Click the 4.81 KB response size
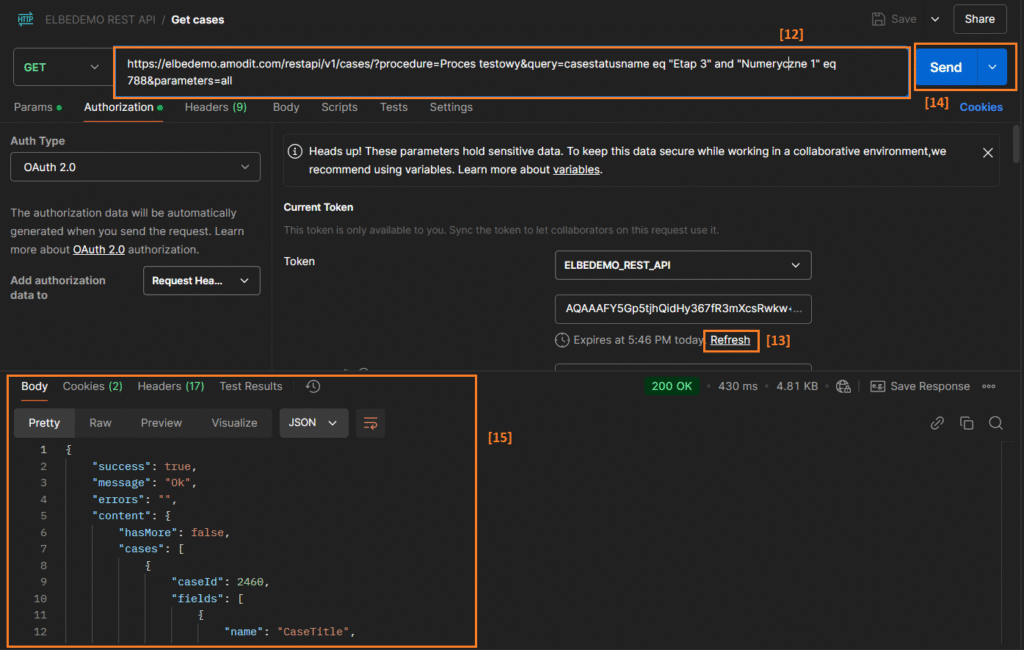The height and width of the screenshot is (650, 1024). click(x=797, y=387)
